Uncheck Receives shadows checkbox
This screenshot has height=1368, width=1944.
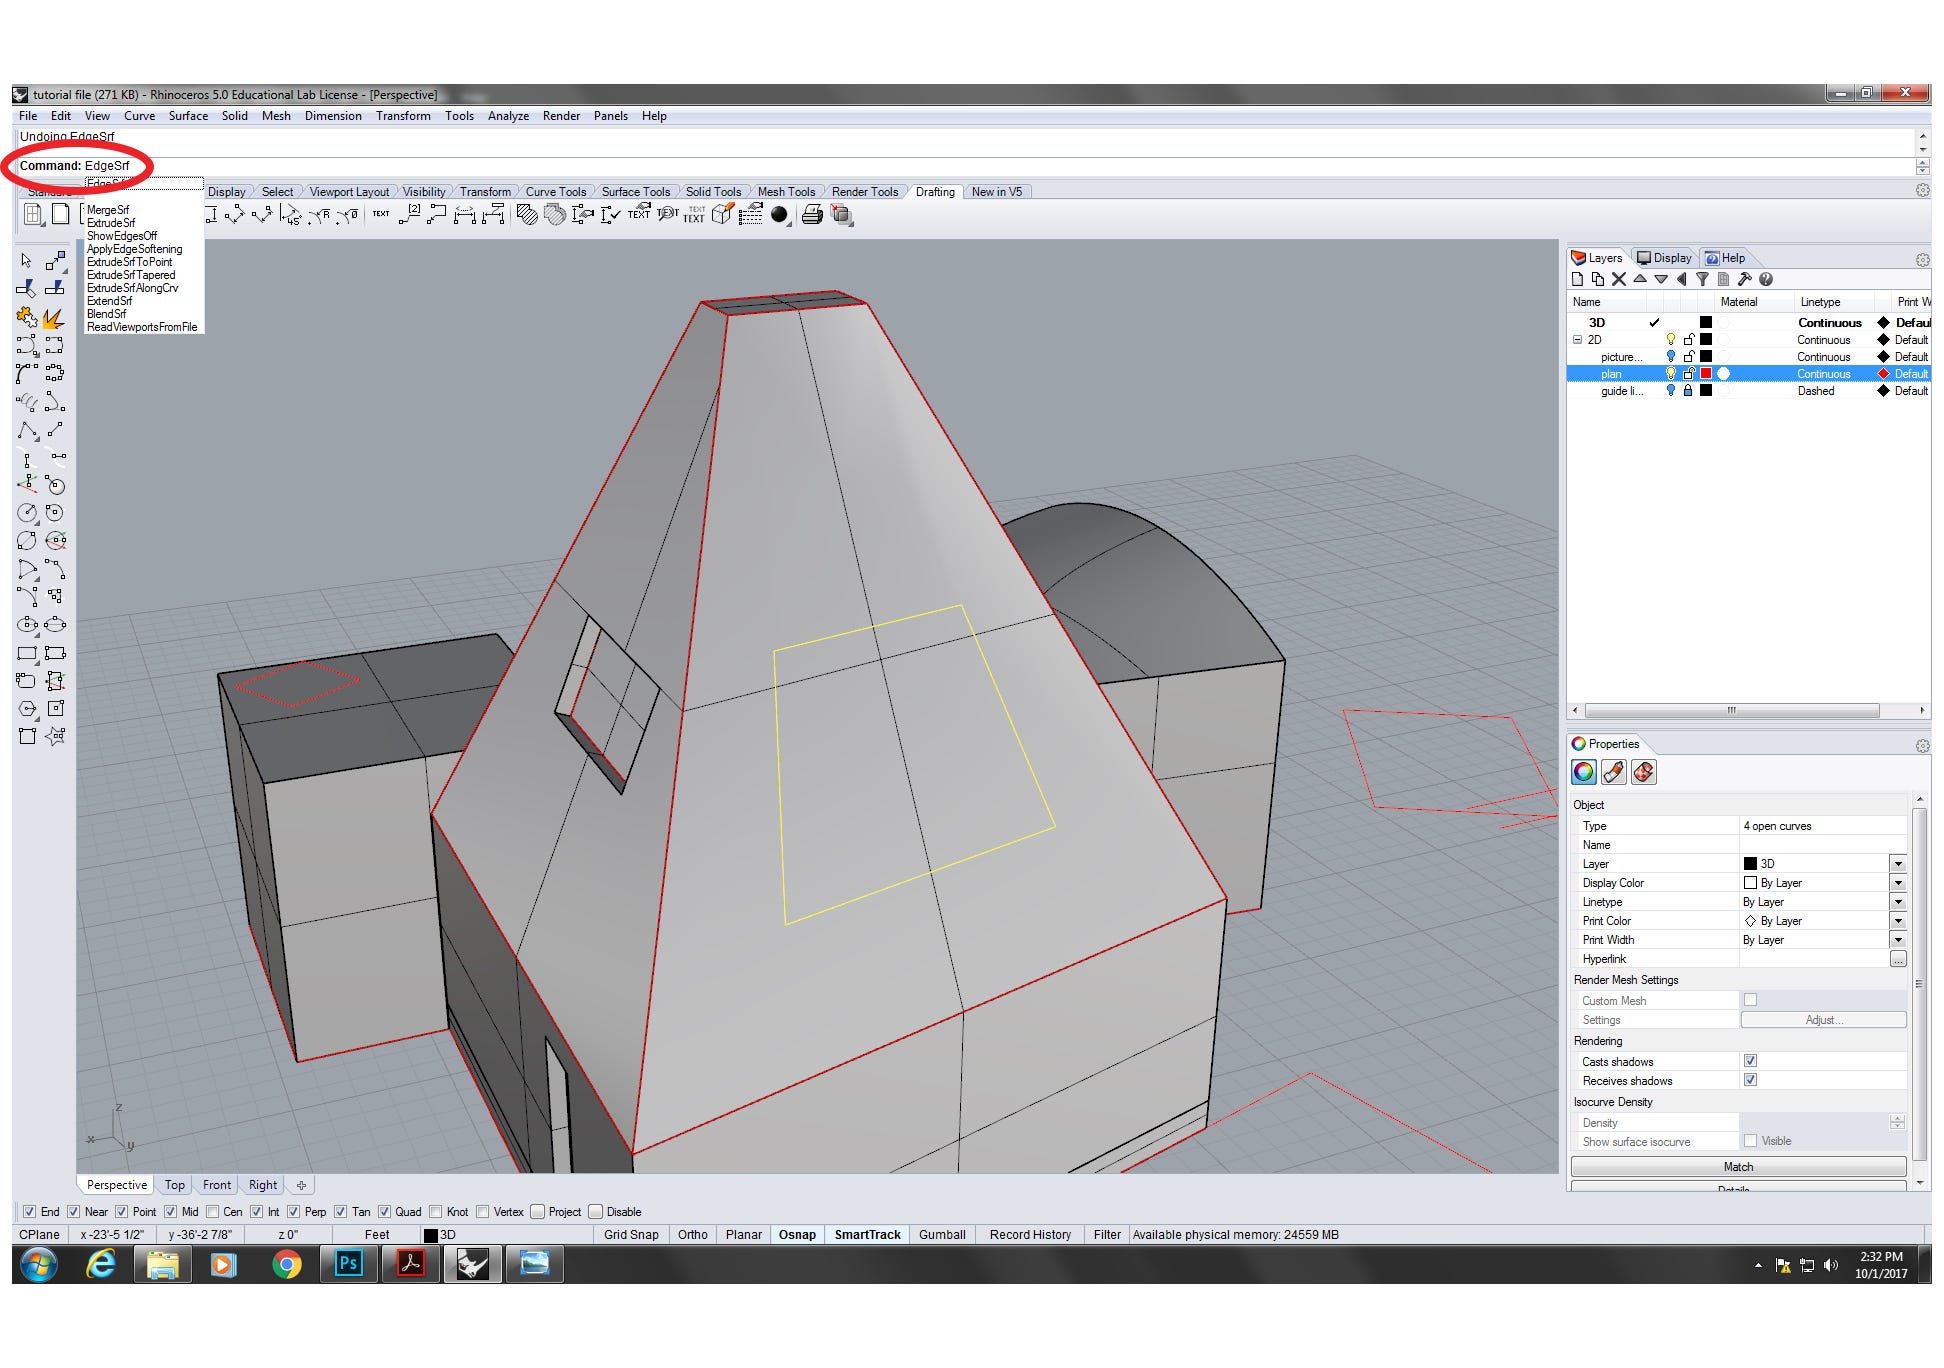click(1750, 1080)
